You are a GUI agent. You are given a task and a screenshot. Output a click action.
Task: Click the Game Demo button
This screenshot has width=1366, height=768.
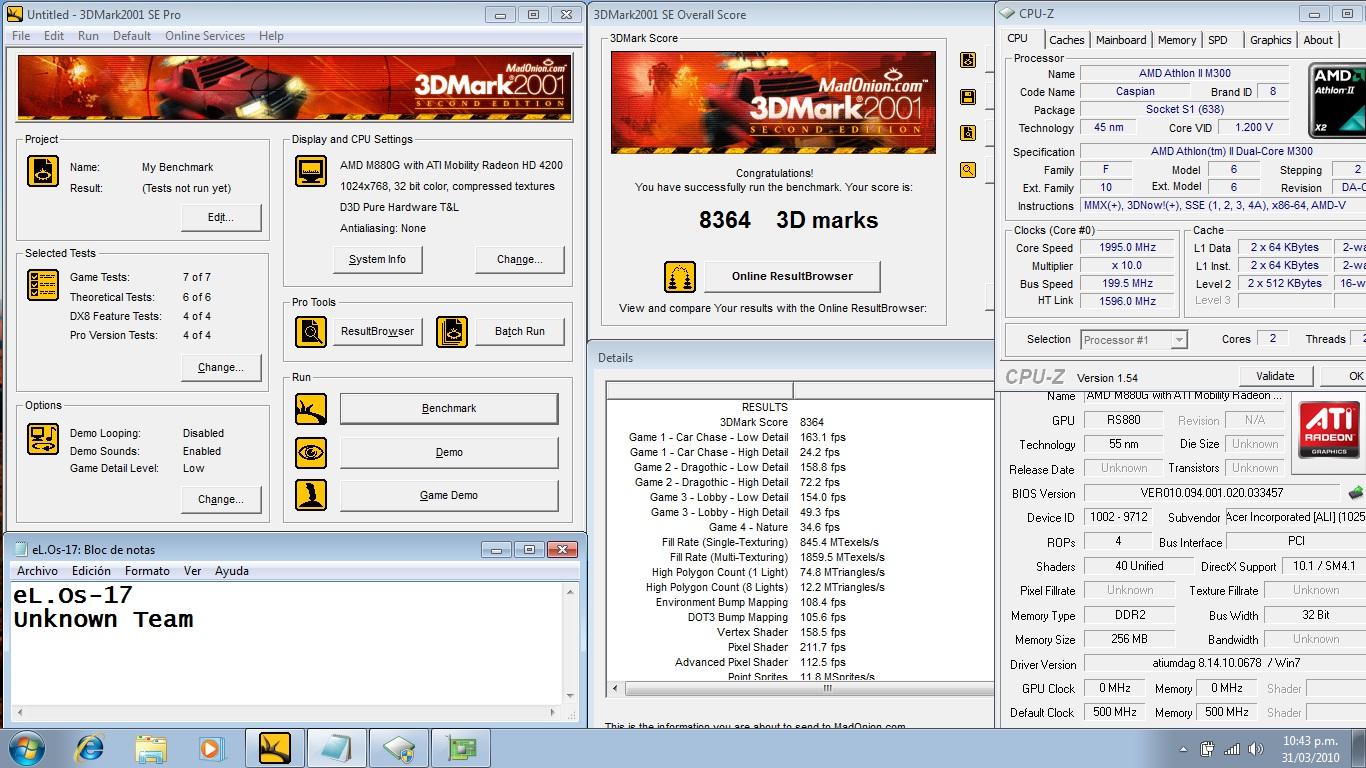point(449,495)
